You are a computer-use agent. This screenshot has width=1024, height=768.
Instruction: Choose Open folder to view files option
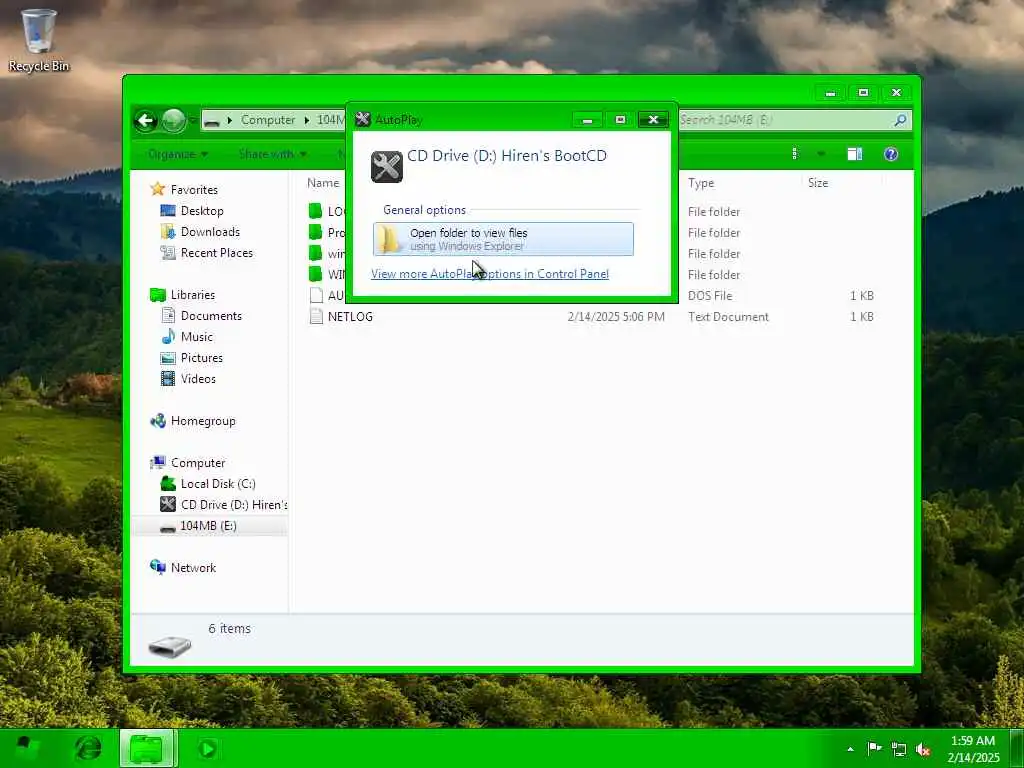click(503, 239)
